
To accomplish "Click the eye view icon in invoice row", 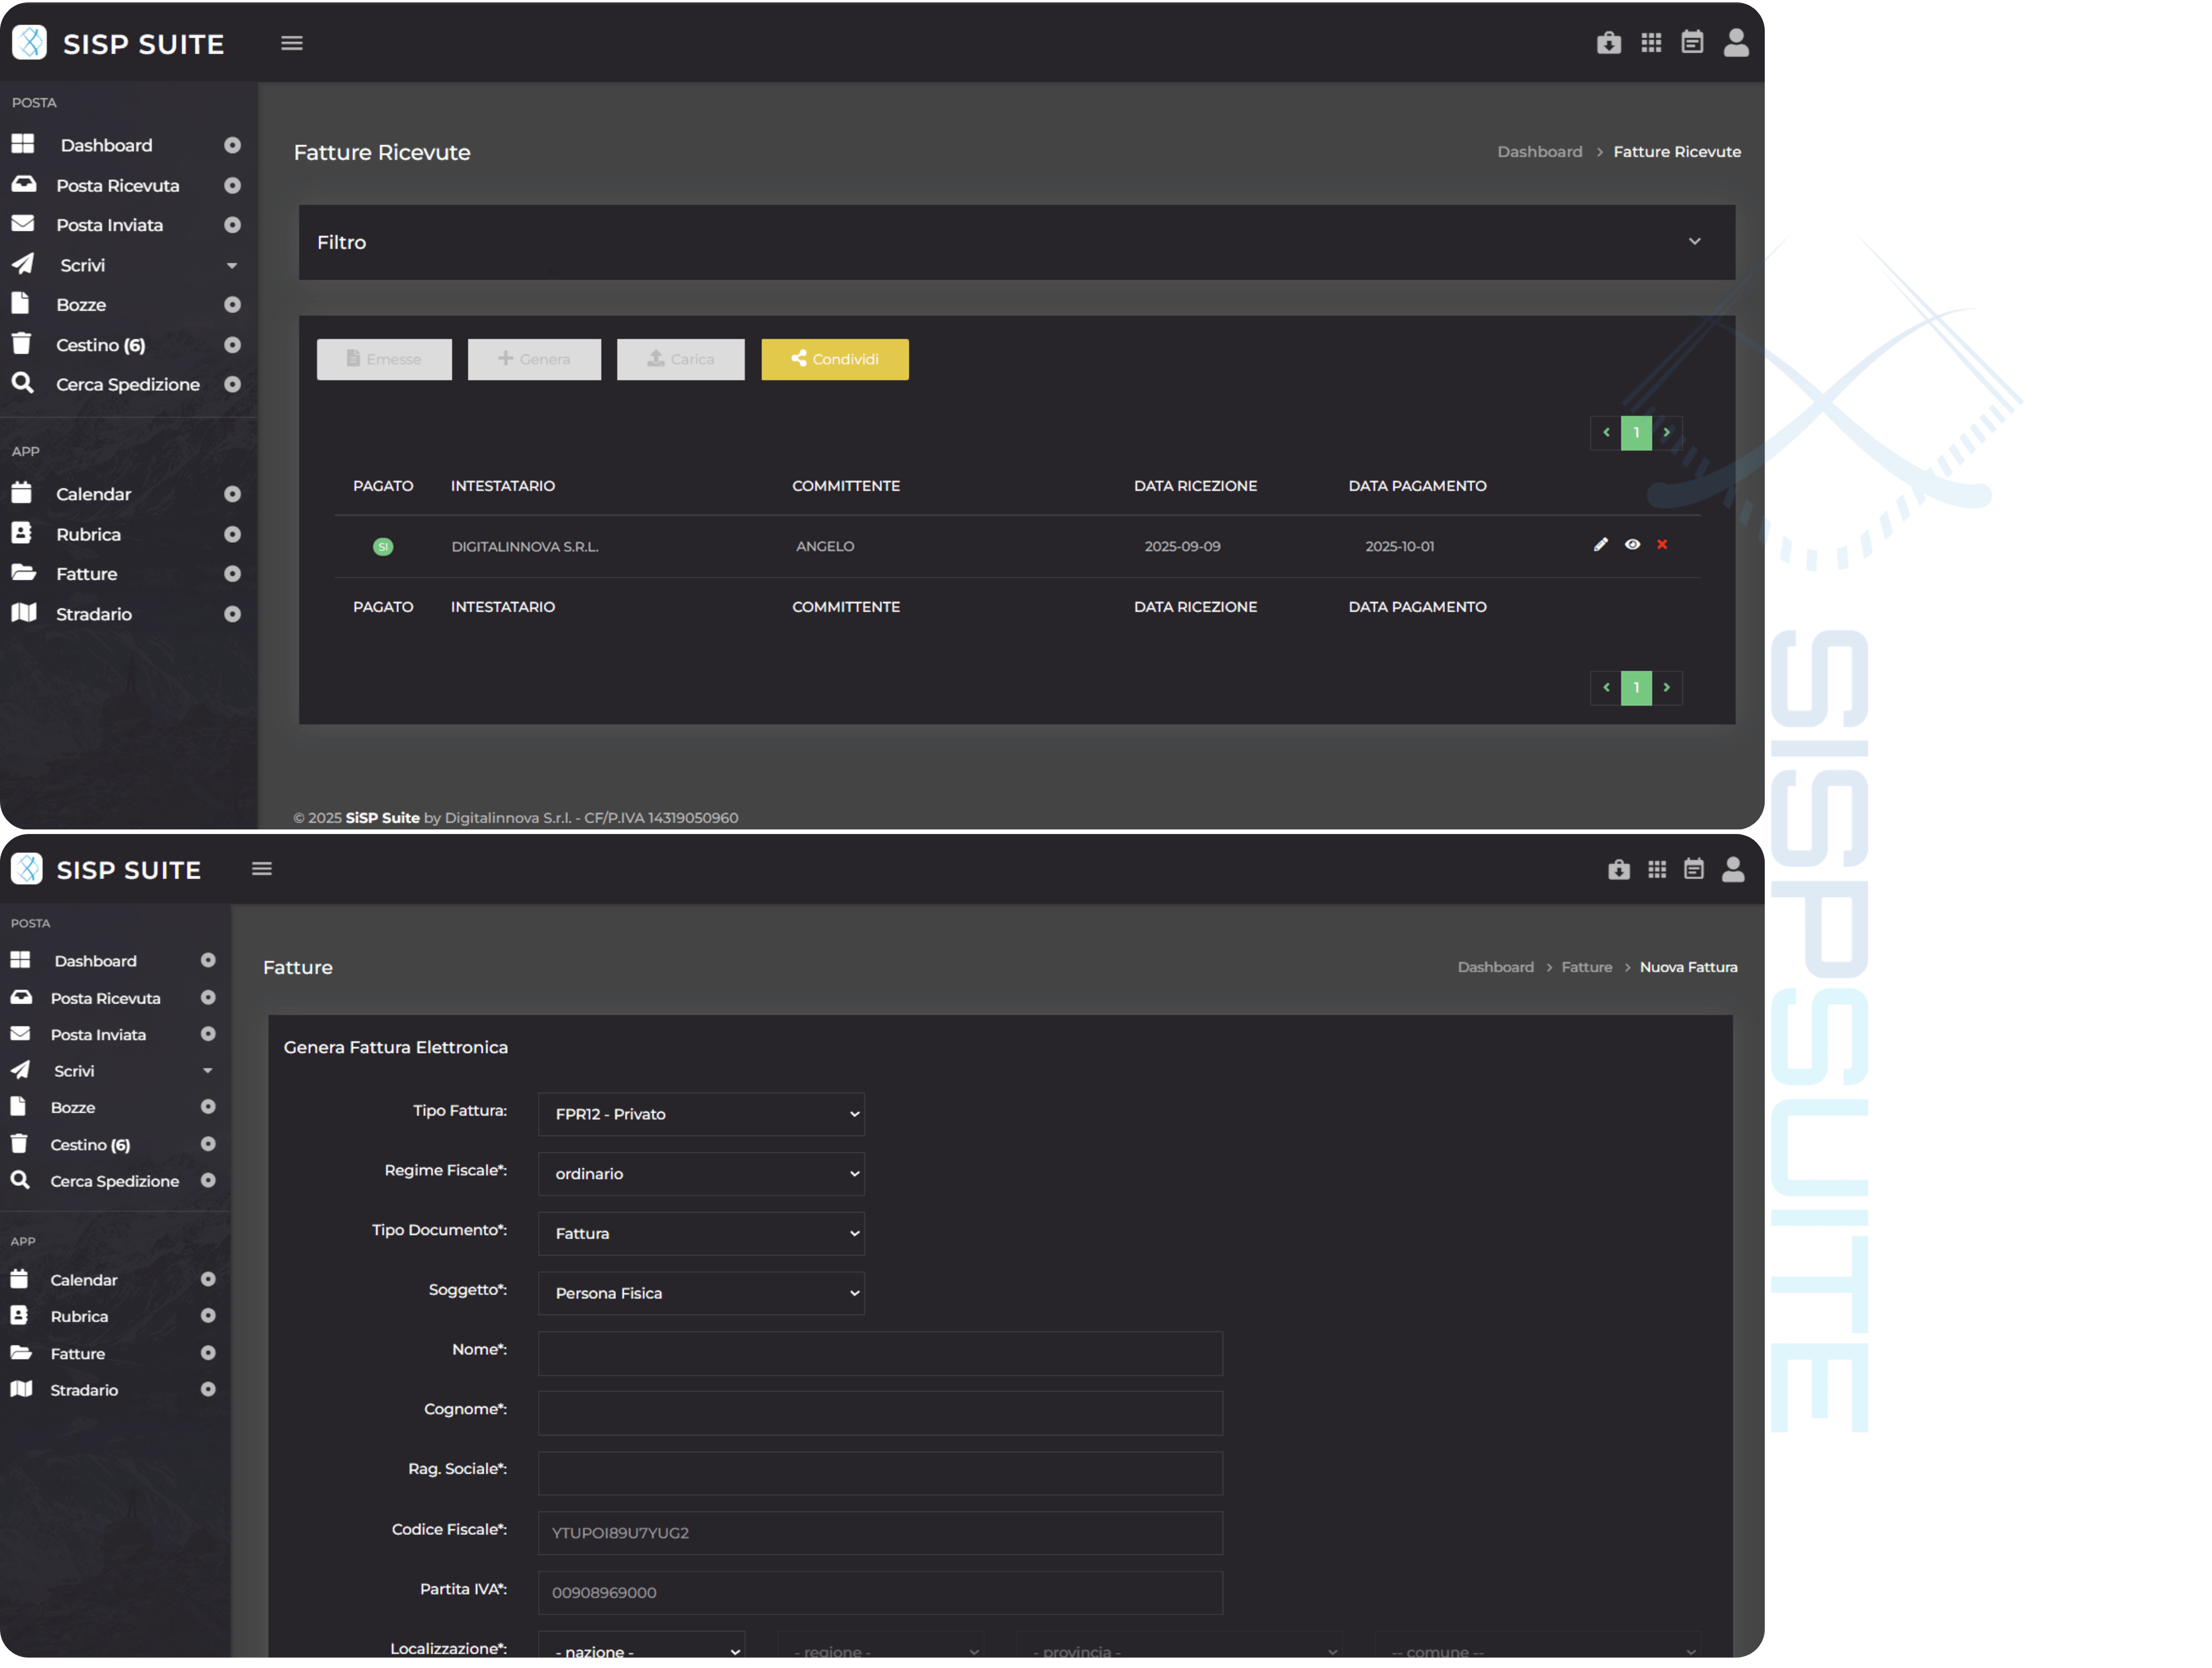I will [1632, 545].
